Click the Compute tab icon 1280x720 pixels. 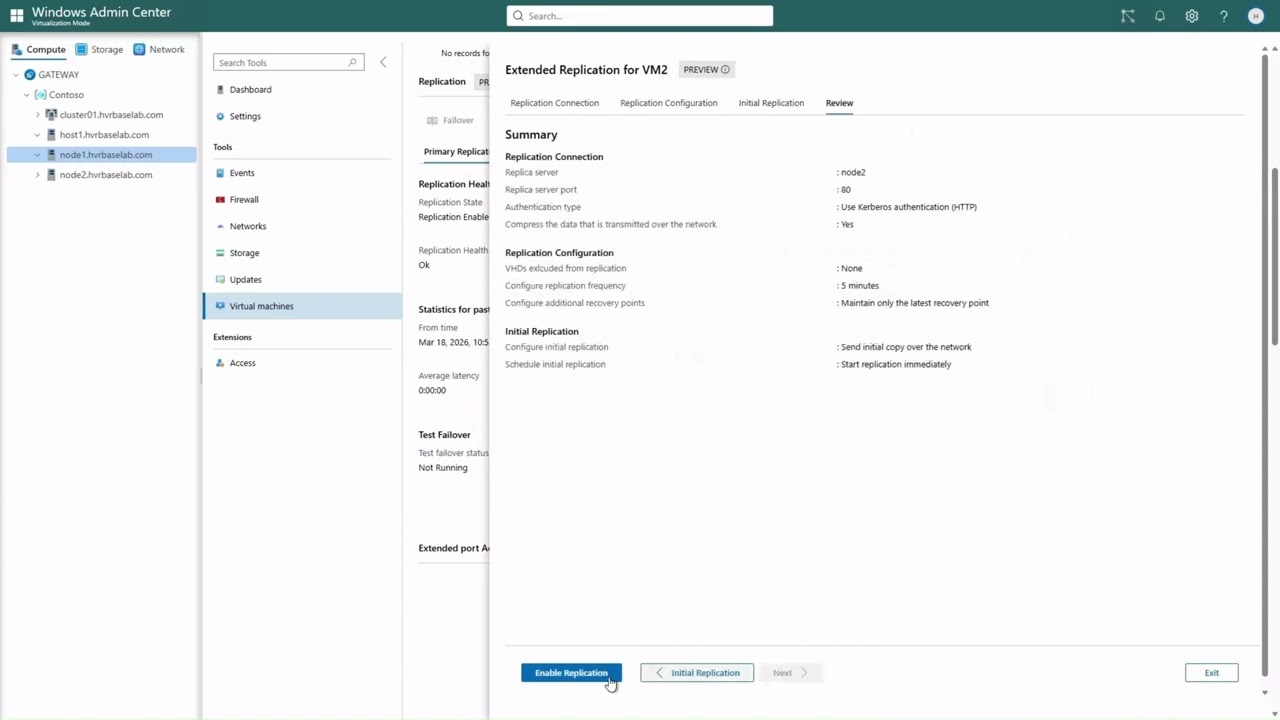point(17,49)
